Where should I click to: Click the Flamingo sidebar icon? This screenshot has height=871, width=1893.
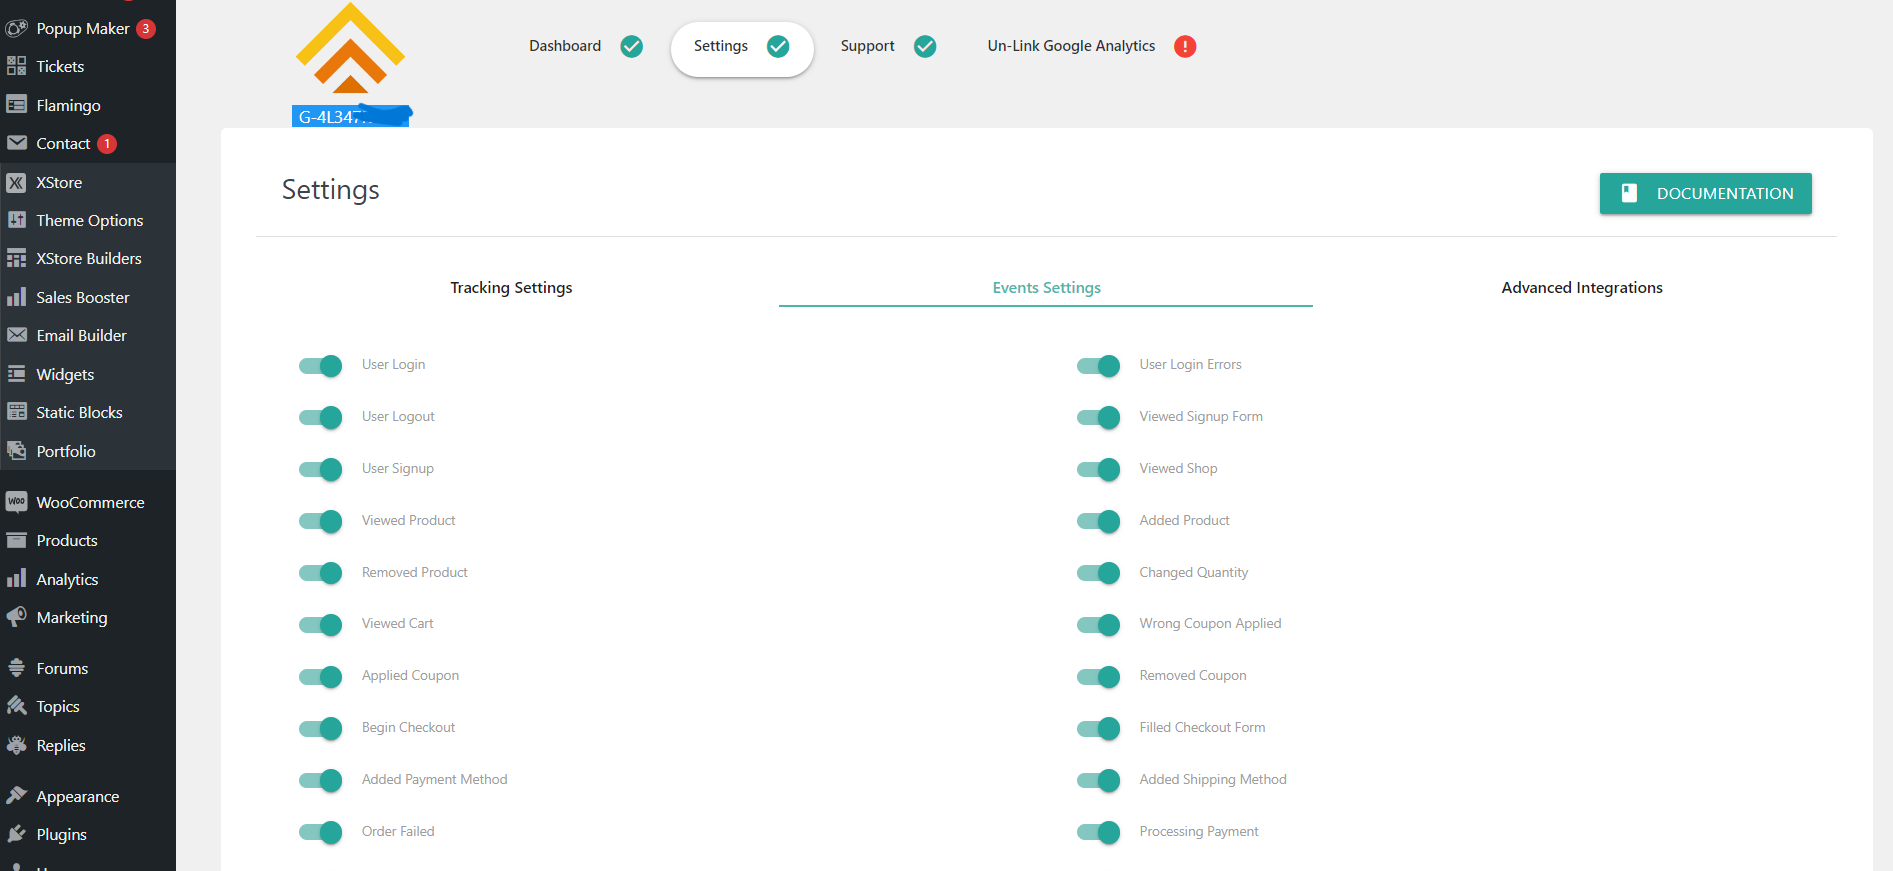point(17,105)
